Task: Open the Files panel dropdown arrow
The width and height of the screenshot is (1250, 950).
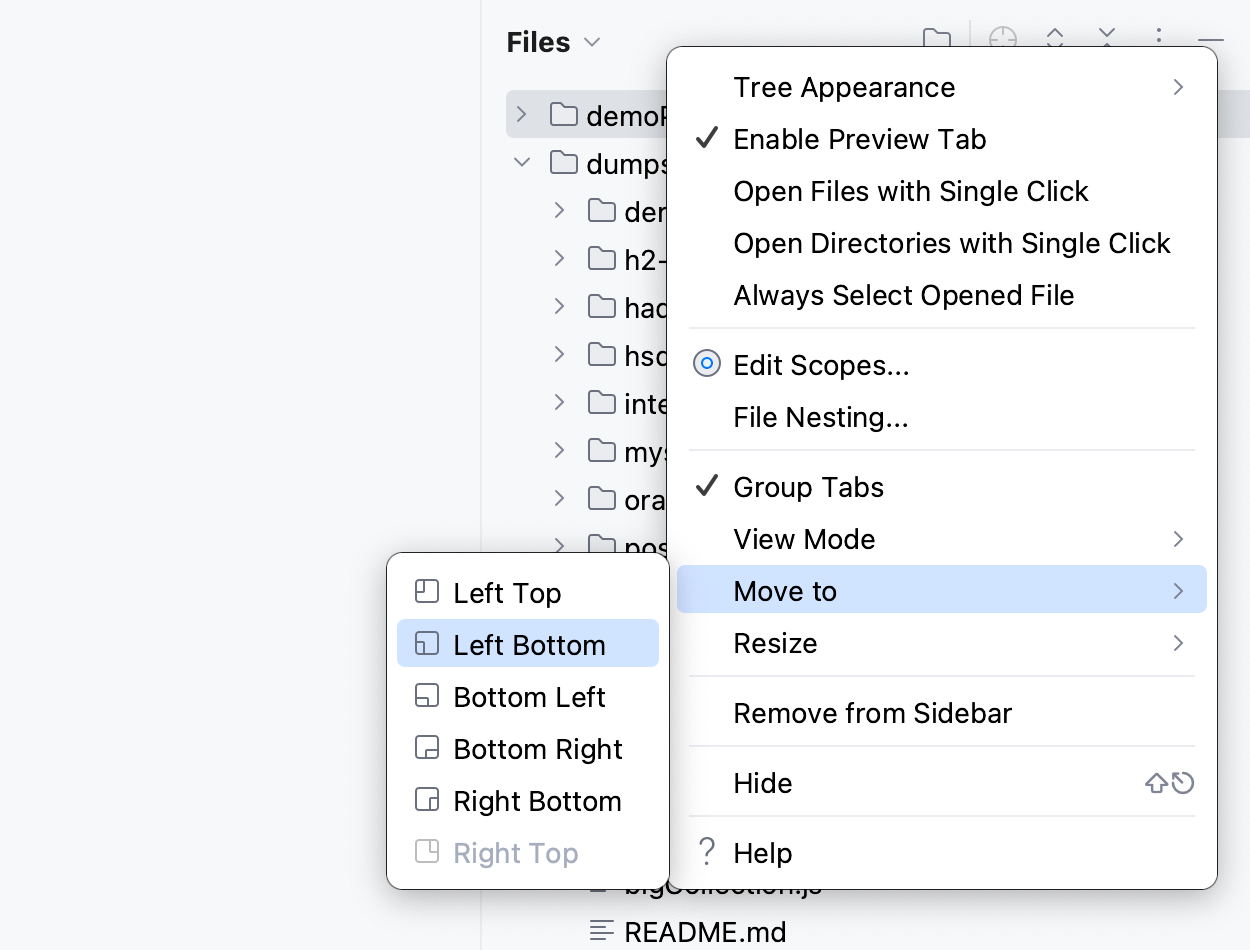Action: point(592,42)
